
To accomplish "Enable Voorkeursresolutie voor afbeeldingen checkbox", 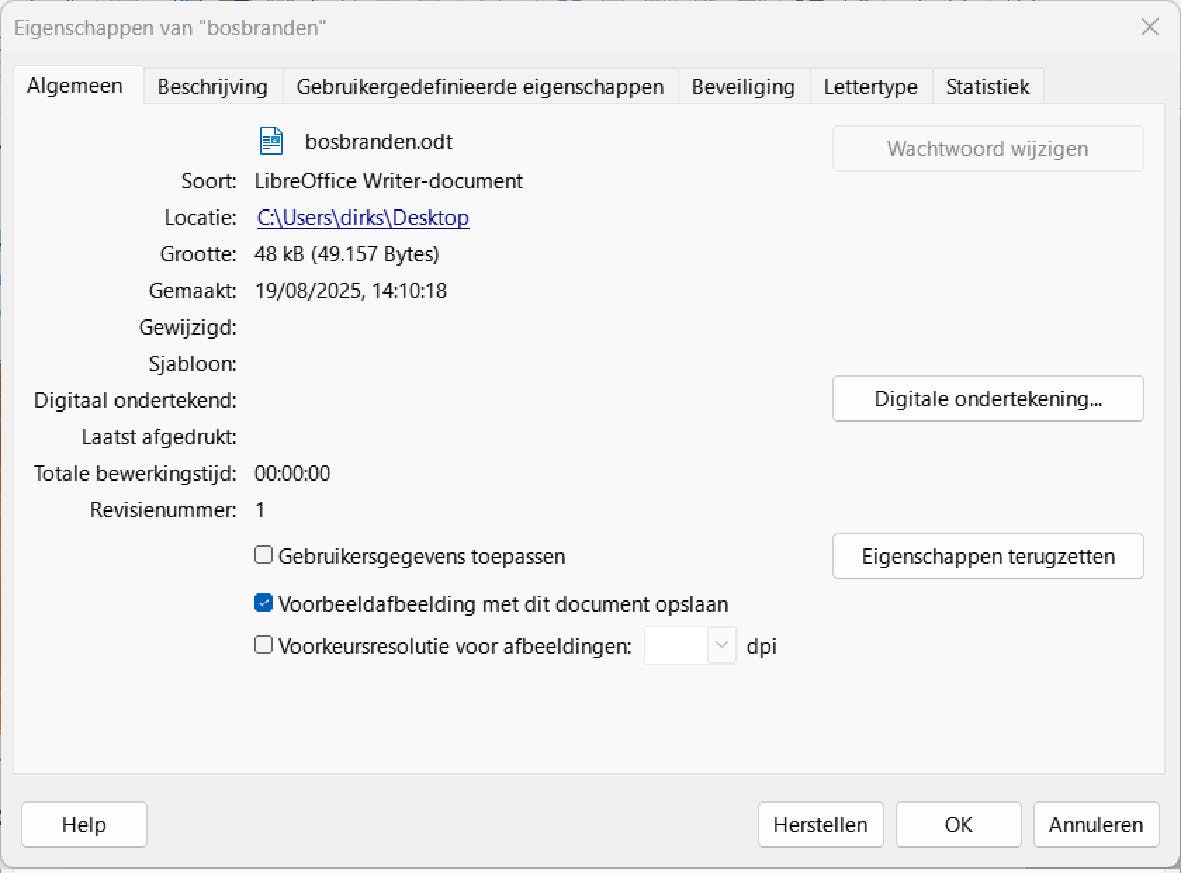I will pos(264,645).
